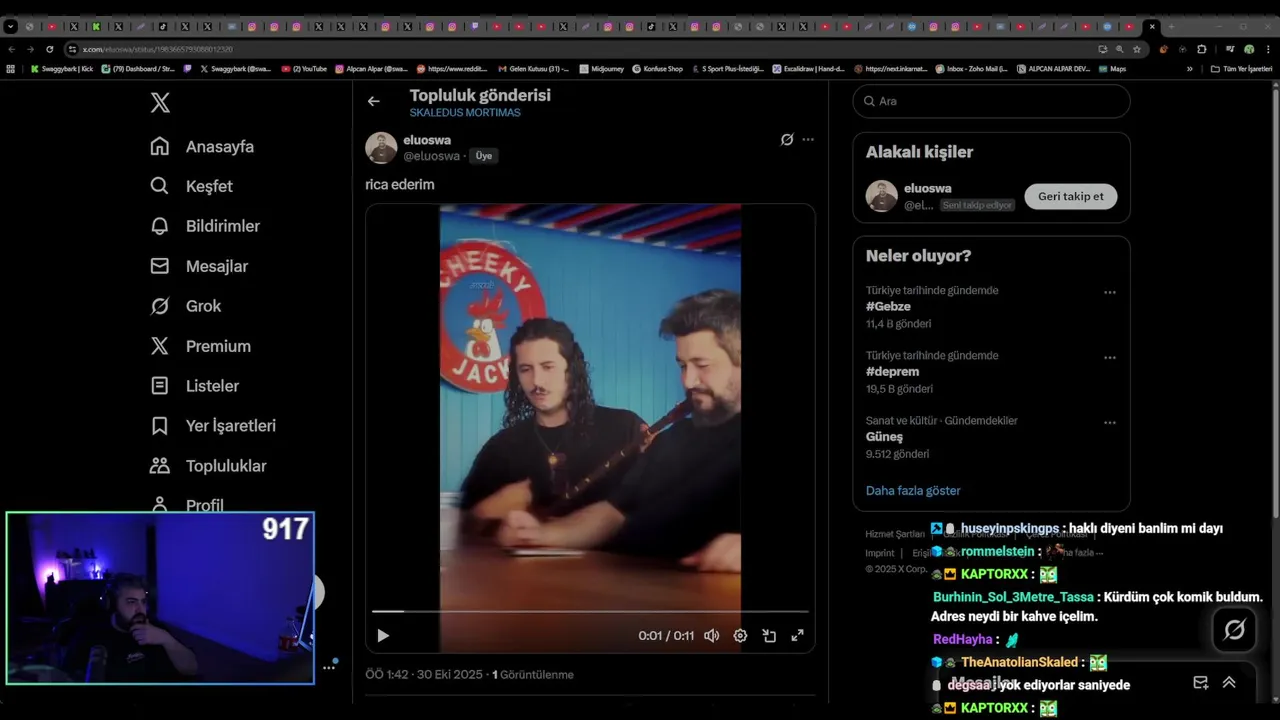Open the S Sport Plus bookmark
Viewport: 1280px width, 720px height.
point(728,69)
